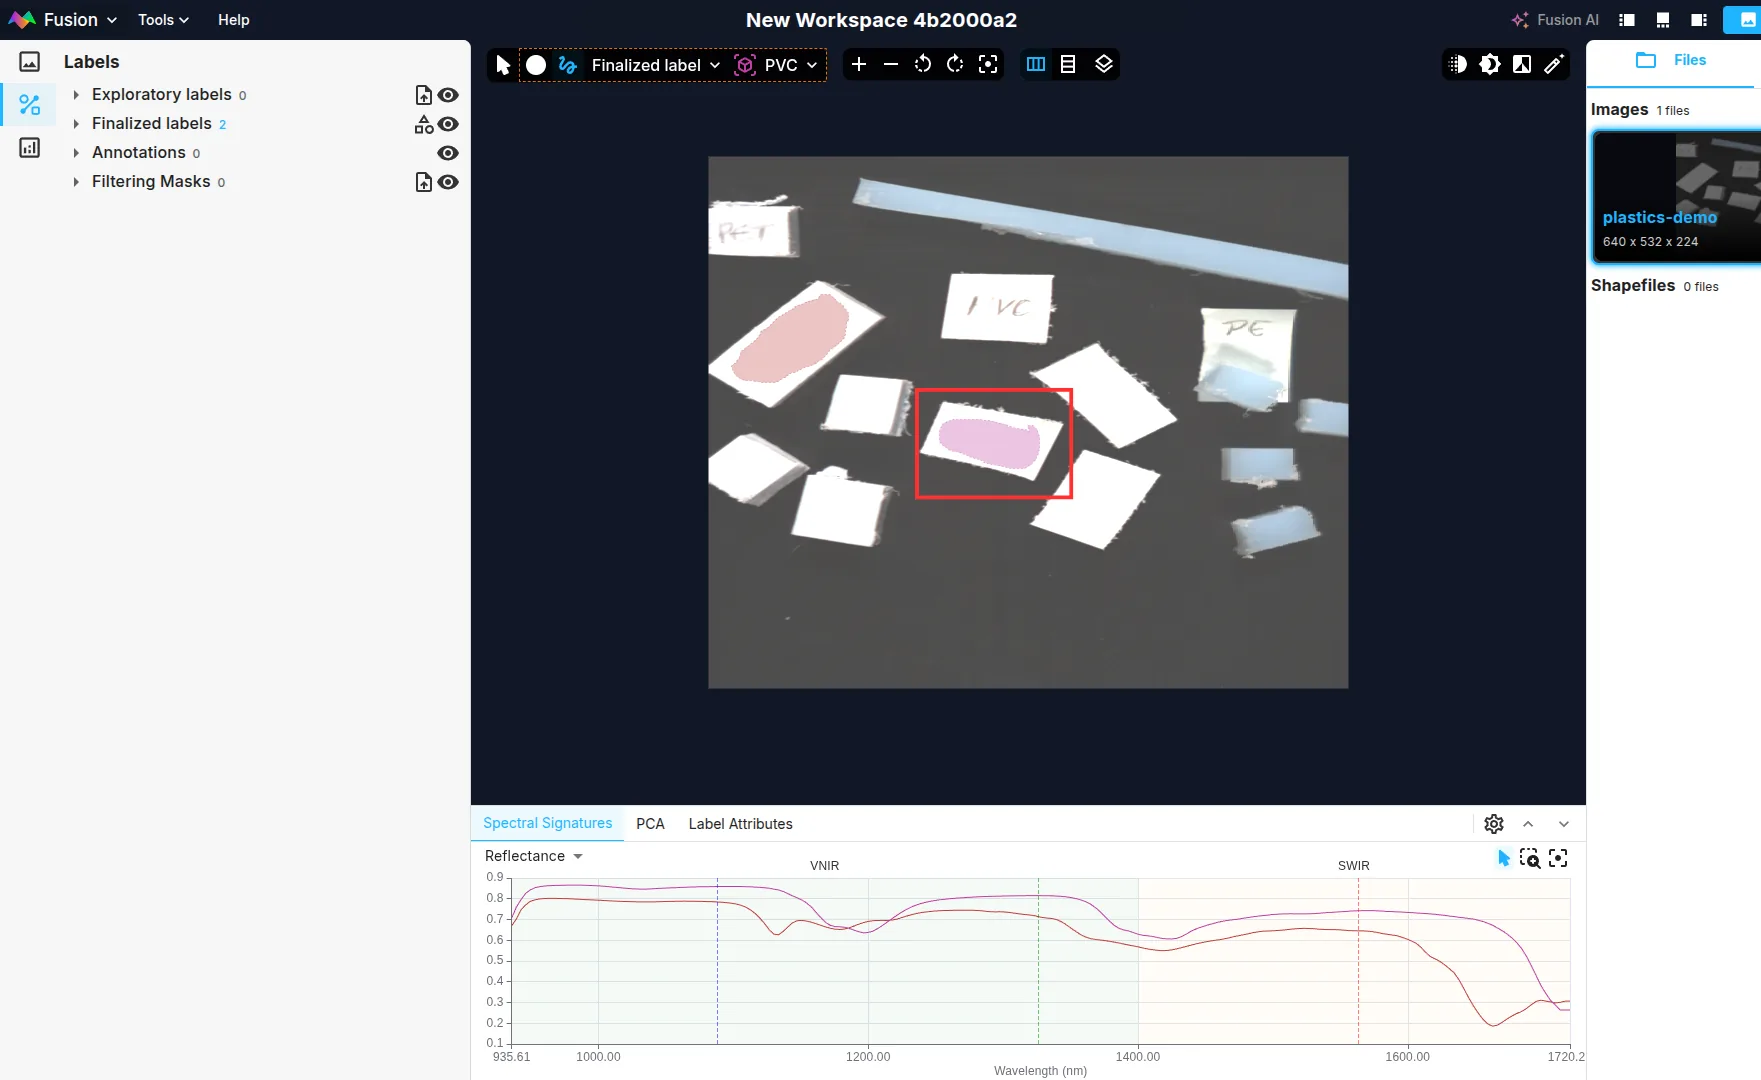1761x1080 pixels.
Task: Click the zoom out minus icon
Action: coord(891,65)
